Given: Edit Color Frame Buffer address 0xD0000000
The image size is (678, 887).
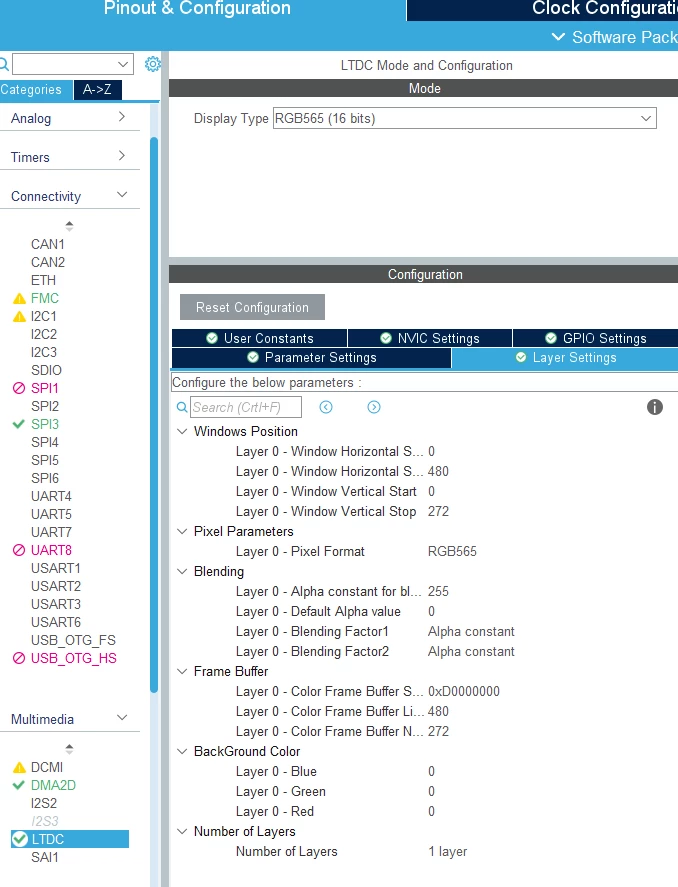Looking at the screenshot, I should tap(464, 692).
